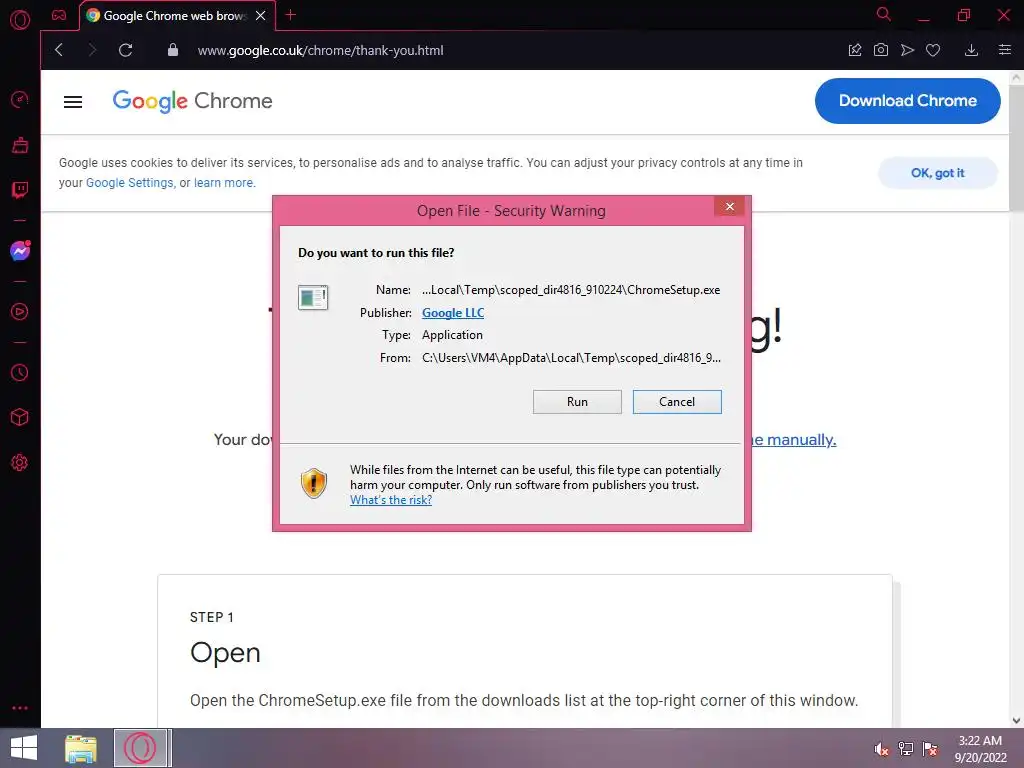Open the Windows Start button

(x=24, y=748)
